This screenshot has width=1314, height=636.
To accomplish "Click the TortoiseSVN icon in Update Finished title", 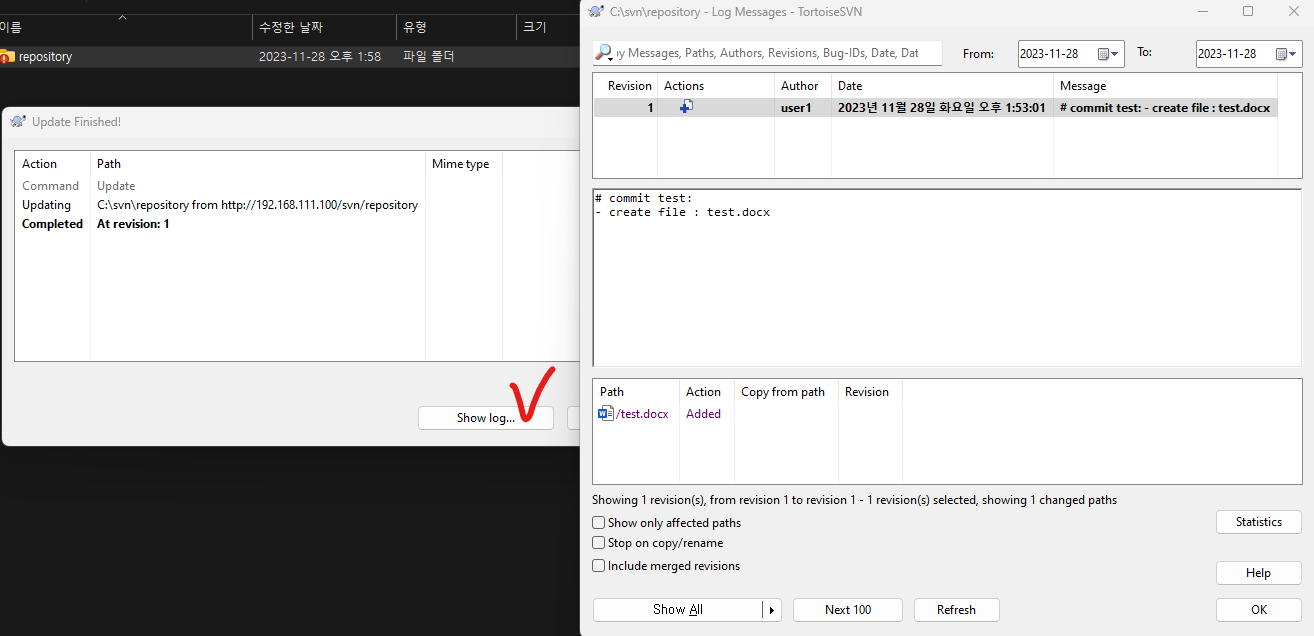I will coord(18,121).
